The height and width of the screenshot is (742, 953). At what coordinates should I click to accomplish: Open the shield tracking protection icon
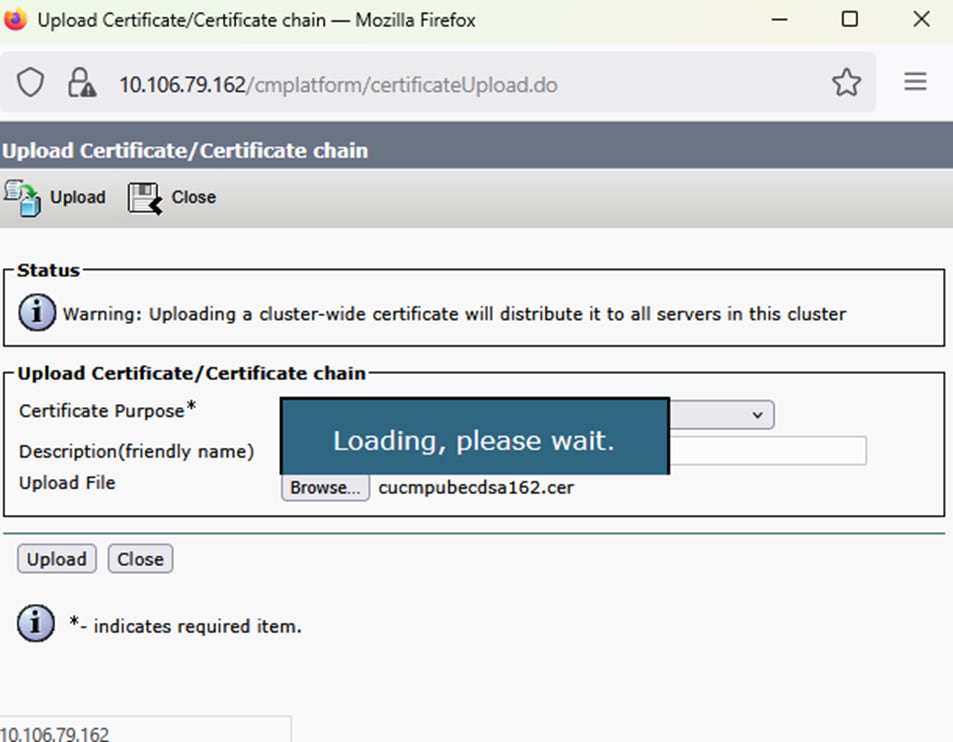pyautogui.click(x=30, y=83)
